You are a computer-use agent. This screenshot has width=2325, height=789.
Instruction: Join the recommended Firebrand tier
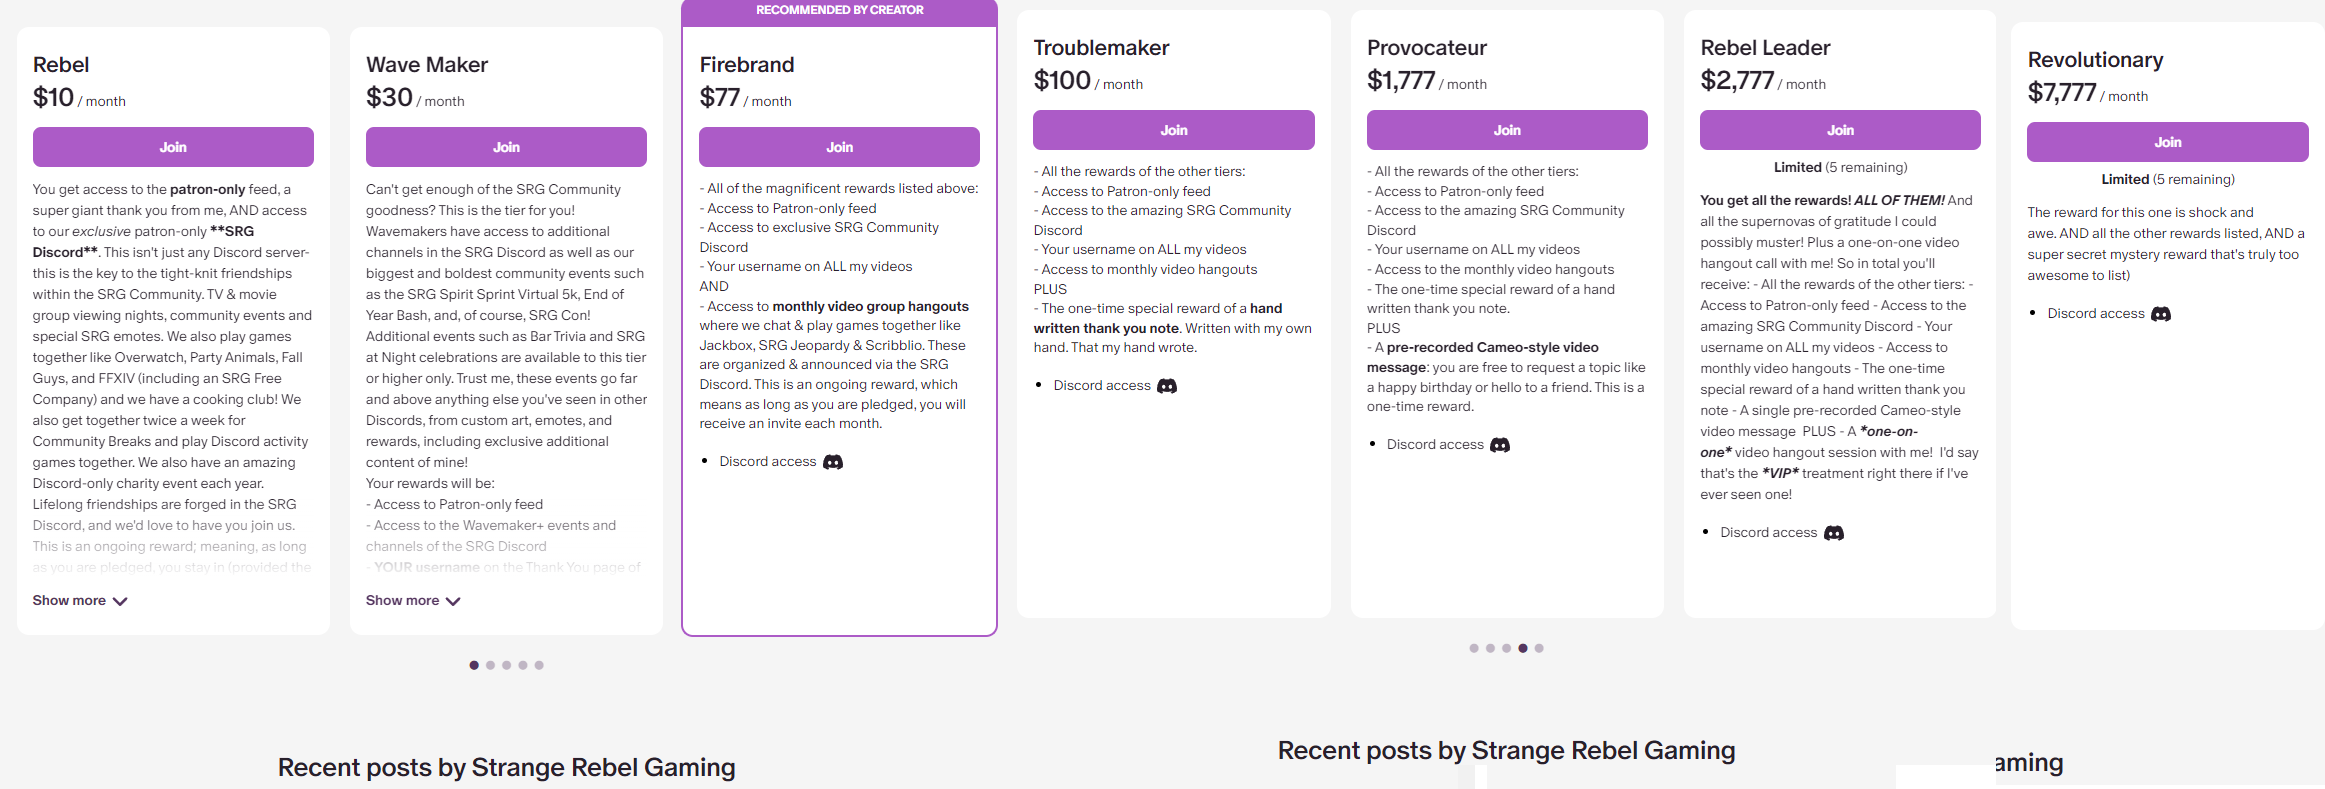pyautogui.click(x=839, y=147)
